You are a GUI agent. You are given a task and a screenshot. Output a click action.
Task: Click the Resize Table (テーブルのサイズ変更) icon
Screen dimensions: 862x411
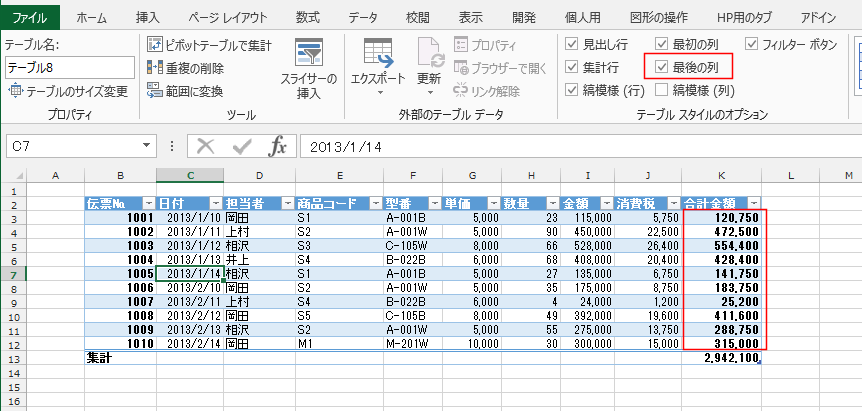tap(15, 91)
